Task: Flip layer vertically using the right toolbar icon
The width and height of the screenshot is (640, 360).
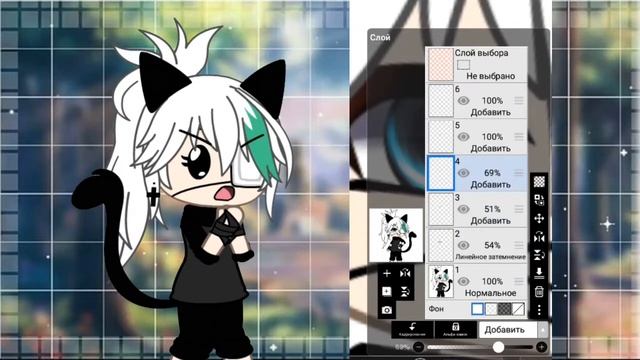Action: pos(539,255)
